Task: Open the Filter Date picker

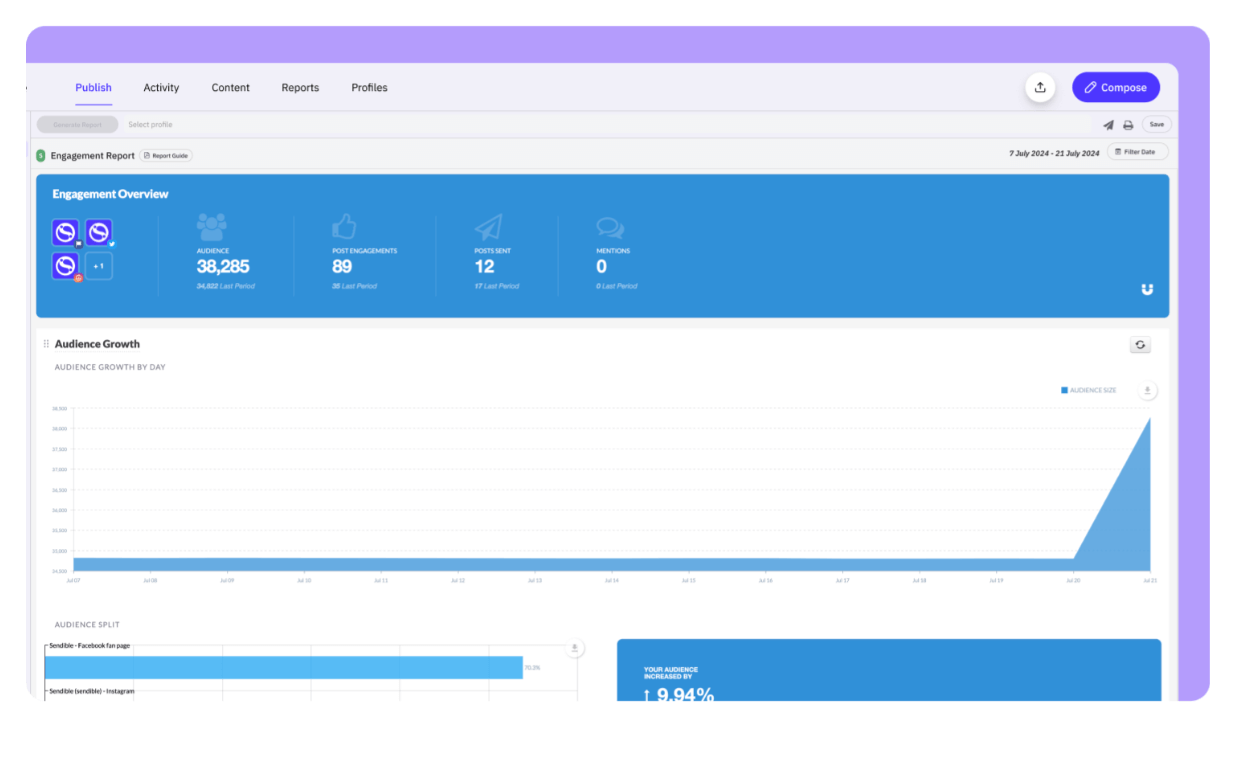Action: click(1137, 151)
